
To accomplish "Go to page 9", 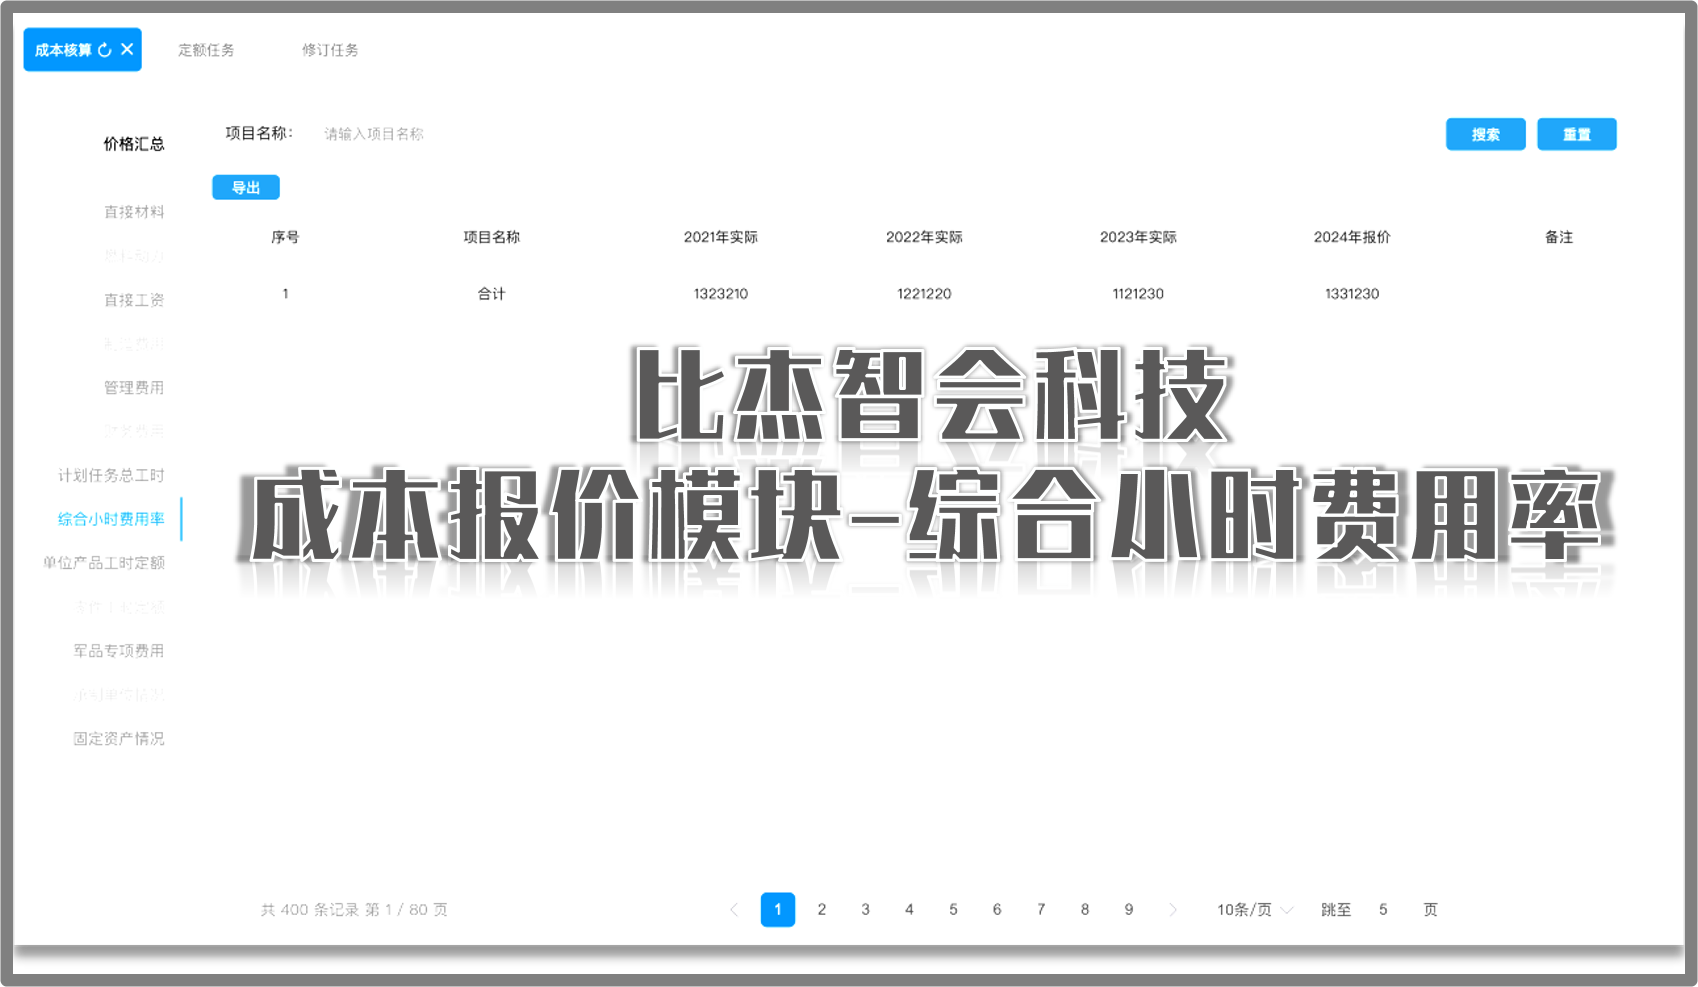I will 1129,910.
